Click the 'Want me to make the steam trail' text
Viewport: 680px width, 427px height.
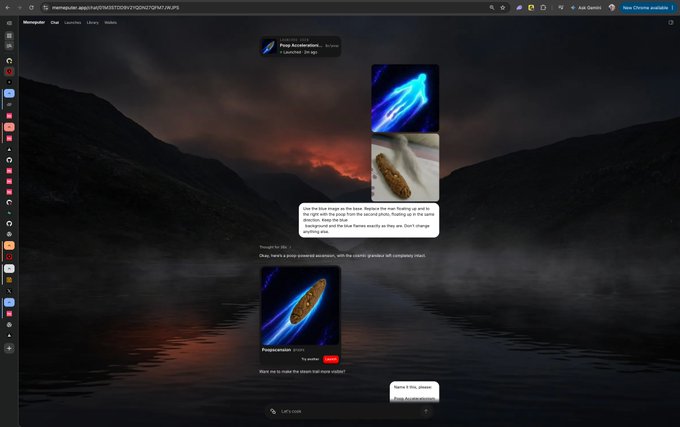click(x=302, y=372)
